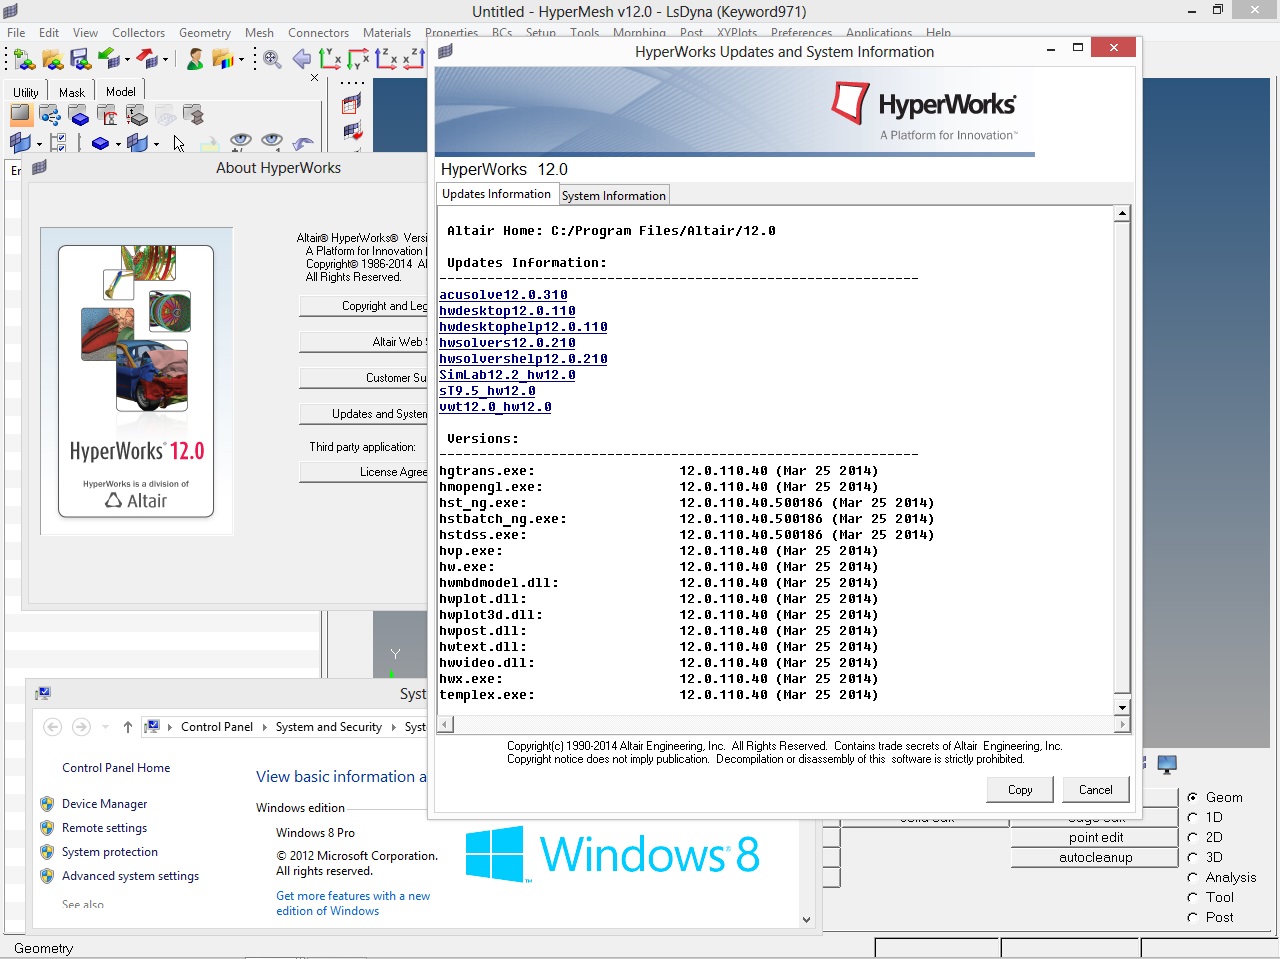Click Get more features with new edition link
Screen dimensions: 1280x959
coord(353,903)
